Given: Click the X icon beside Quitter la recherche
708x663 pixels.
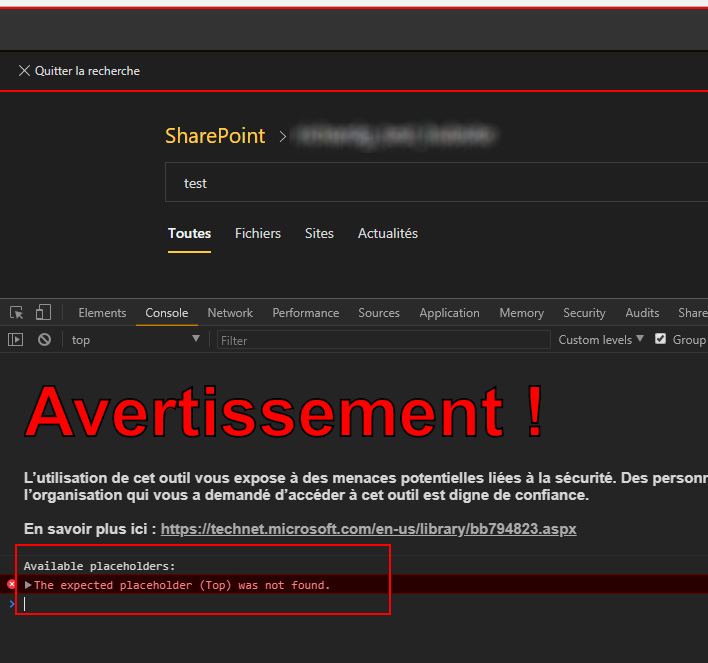Looking at the screenshot, I should 24,70.
